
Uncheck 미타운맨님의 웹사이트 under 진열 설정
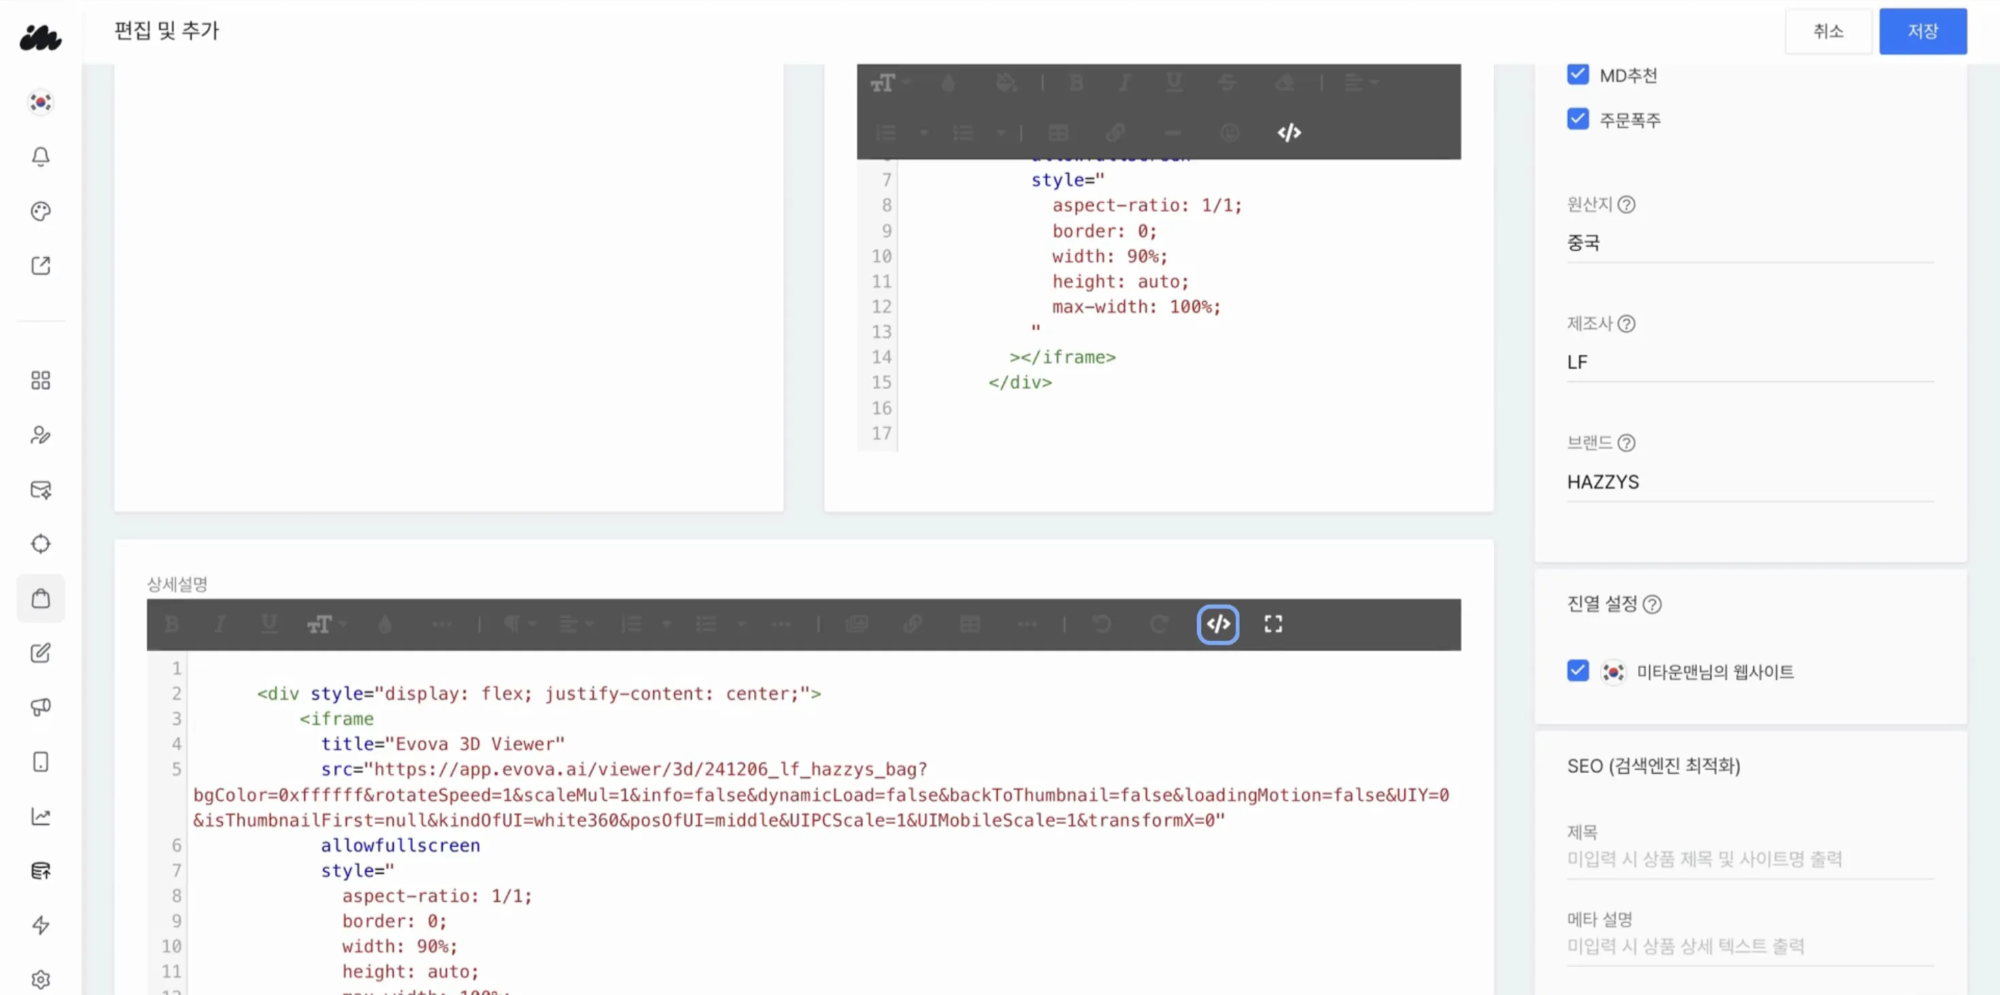1577,671
